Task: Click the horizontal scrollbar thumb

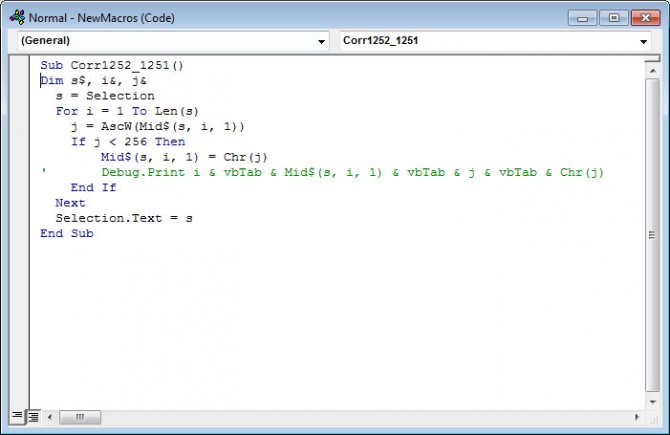Action: coord(80,415)
